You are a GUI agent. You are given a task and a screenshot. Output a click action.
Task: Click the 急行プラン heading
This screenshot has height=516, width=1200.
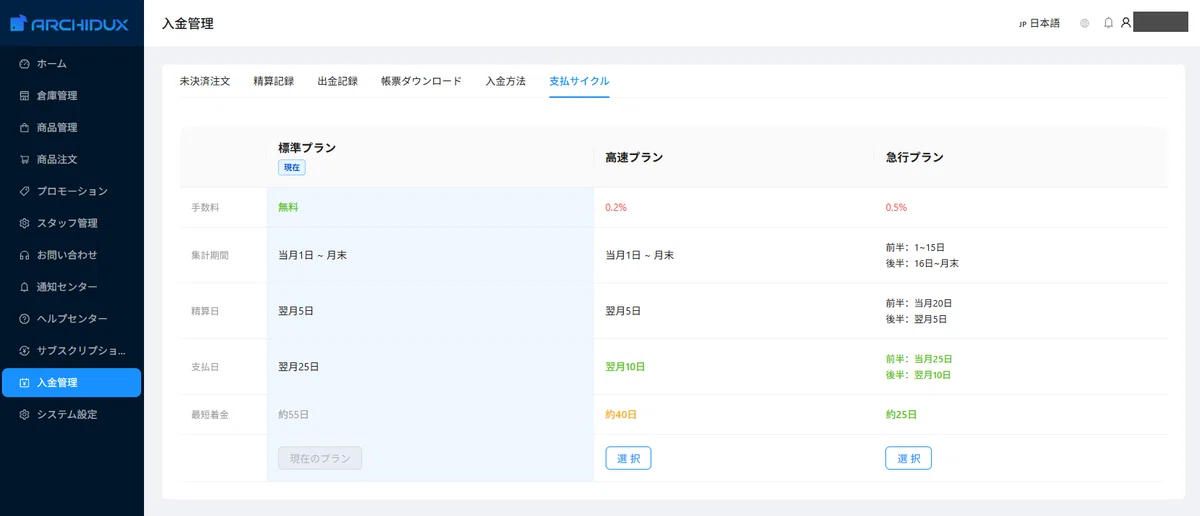914,158
